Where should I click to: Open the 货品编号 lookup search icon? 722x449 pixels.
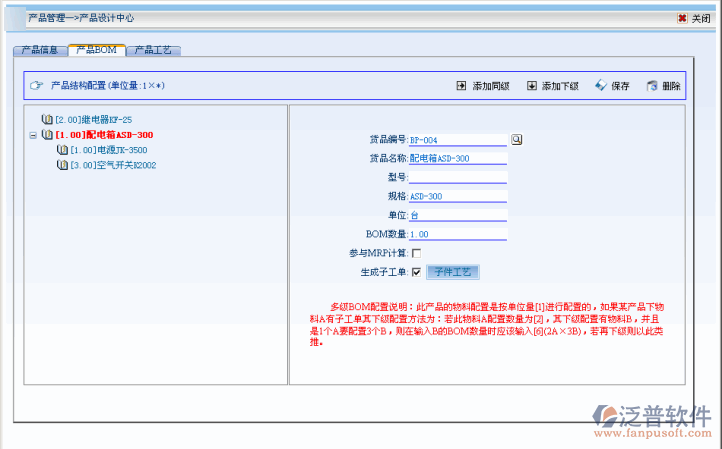pyautogui.click(x=517, y=140)
